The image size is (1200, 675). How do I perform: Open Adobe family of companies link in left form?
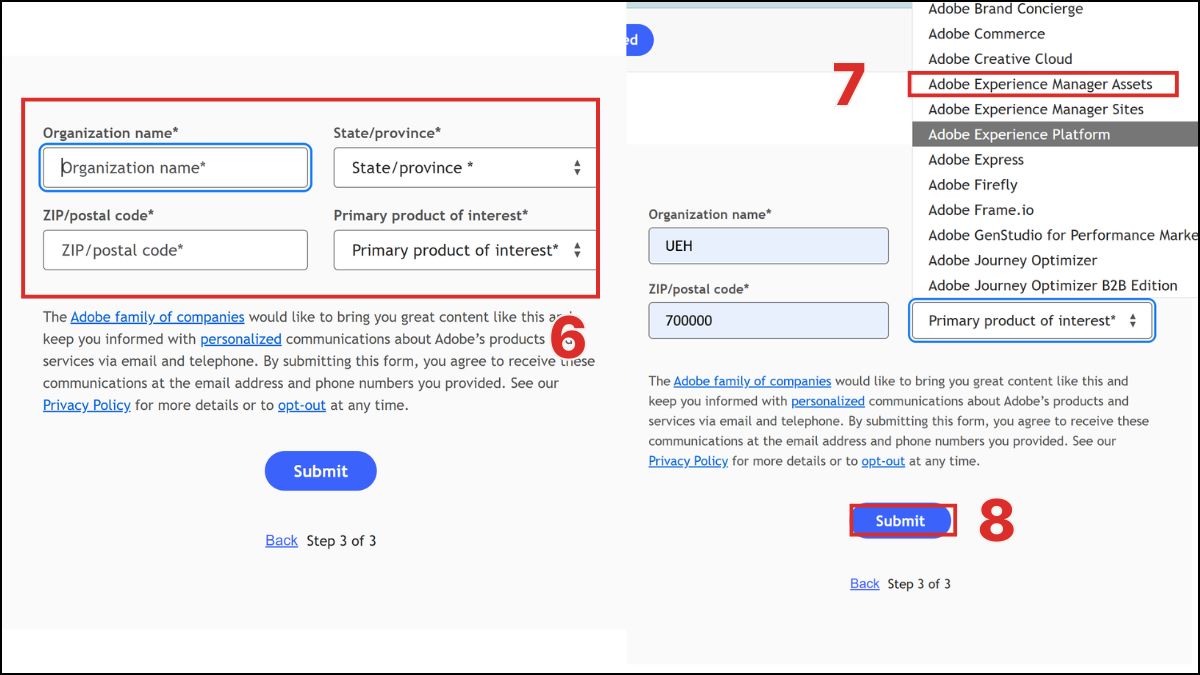157,317
